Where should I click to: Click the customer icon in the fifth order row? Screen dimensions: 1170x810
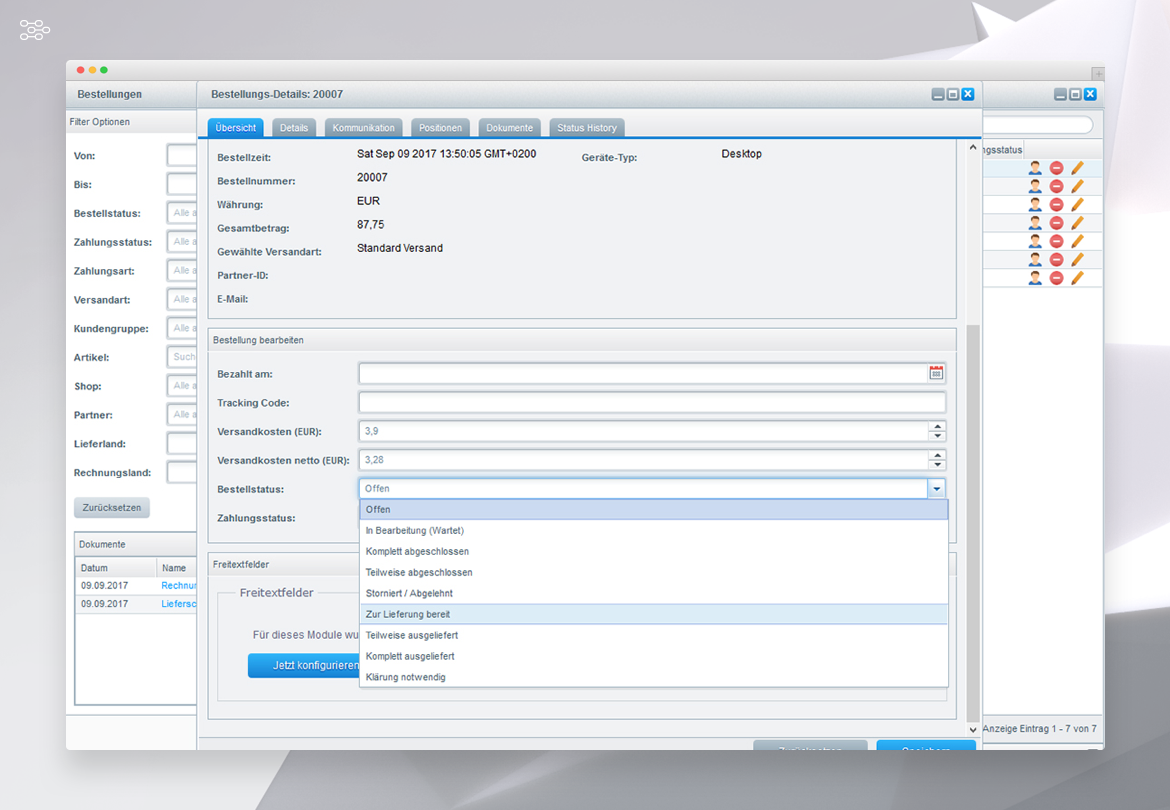1035,241
